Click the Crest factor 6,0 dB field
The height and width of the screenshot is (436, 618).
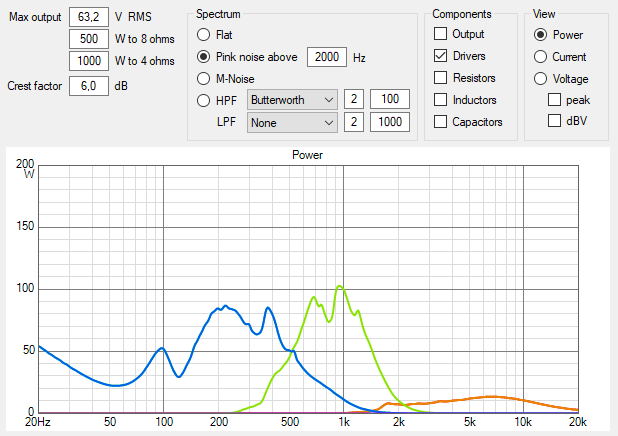point(89,86)
